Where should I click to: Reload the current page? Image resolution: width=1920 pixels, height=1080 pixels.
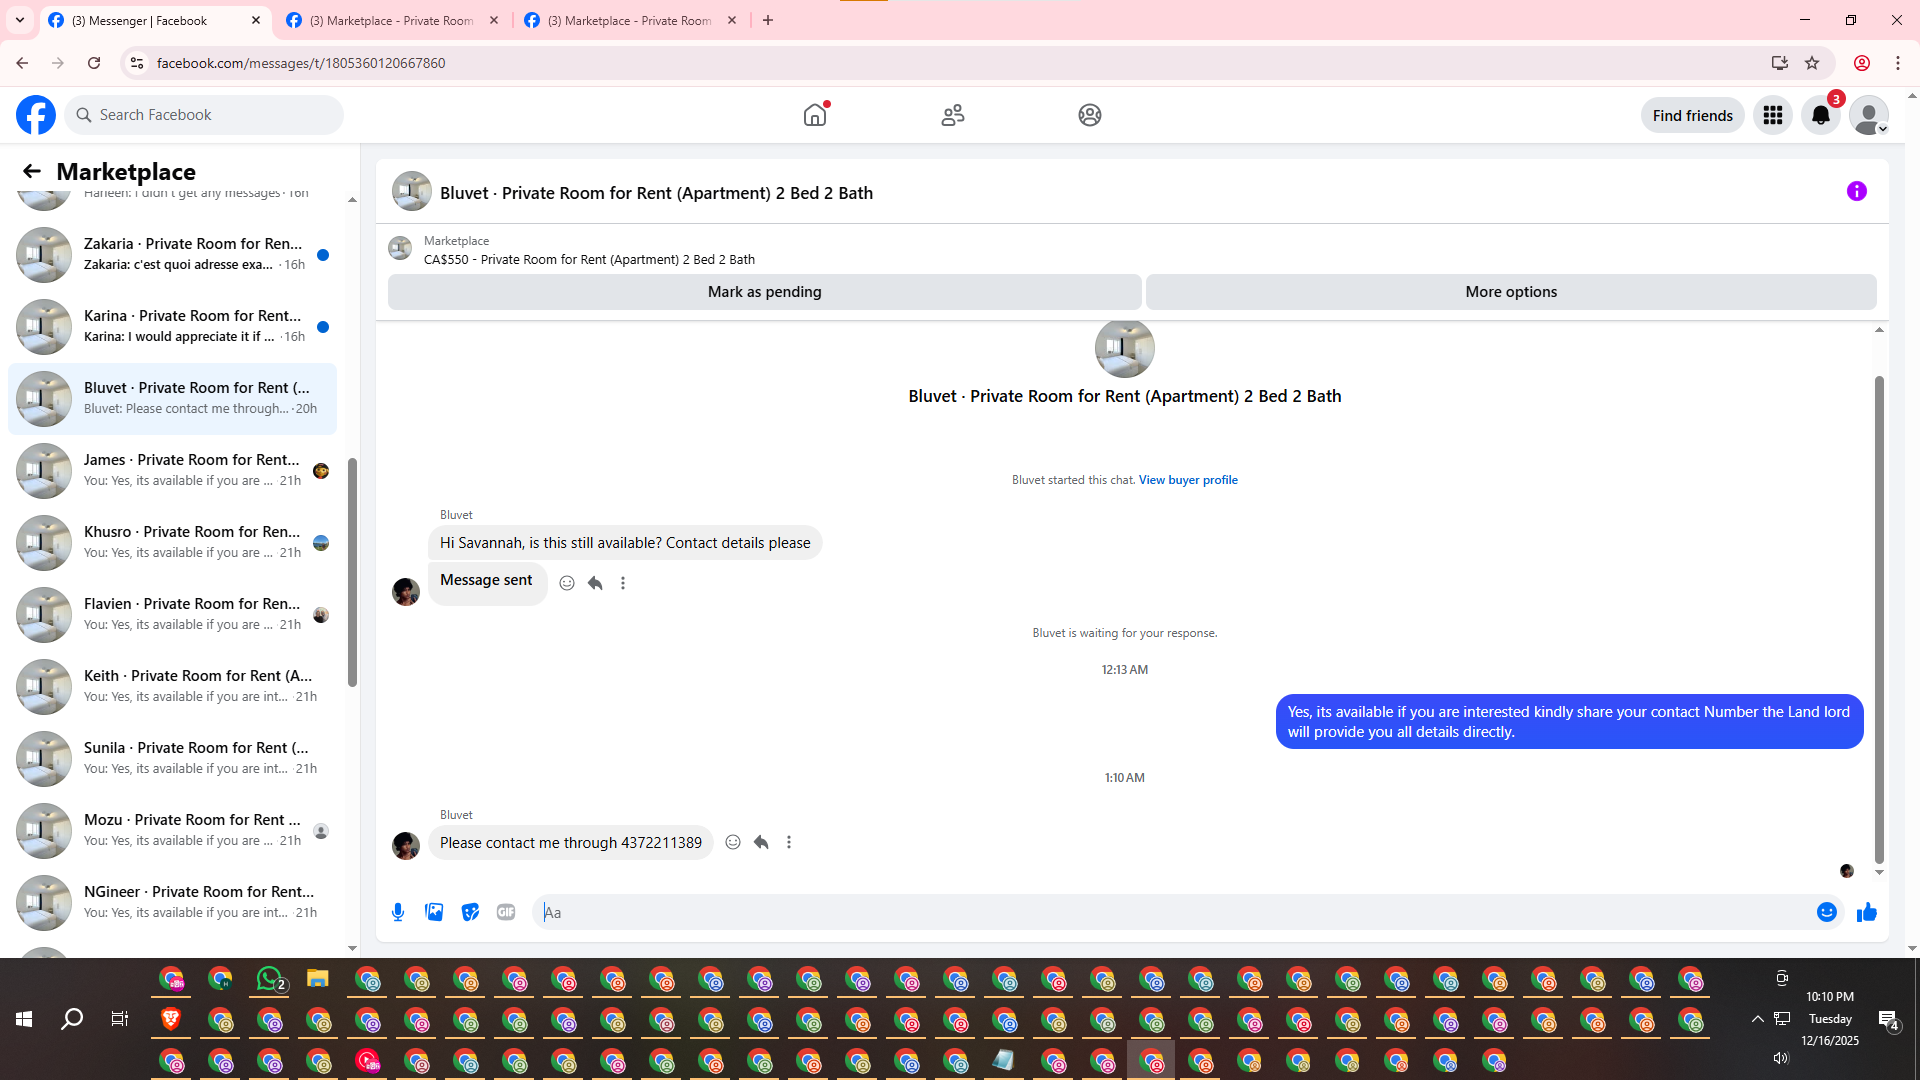click(x=94, y=63)
